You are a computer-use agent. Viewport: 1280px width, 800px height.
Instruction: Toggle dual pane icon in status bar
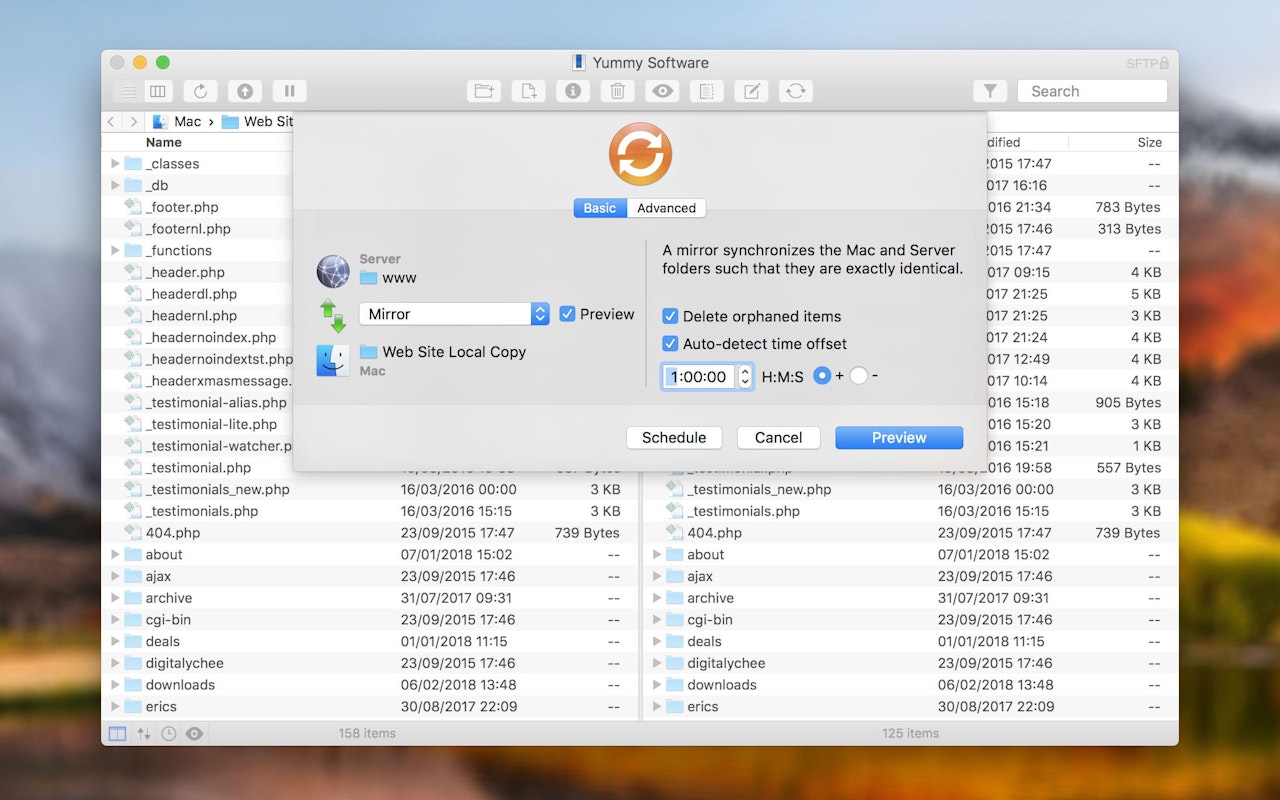[x=118, y=733]
